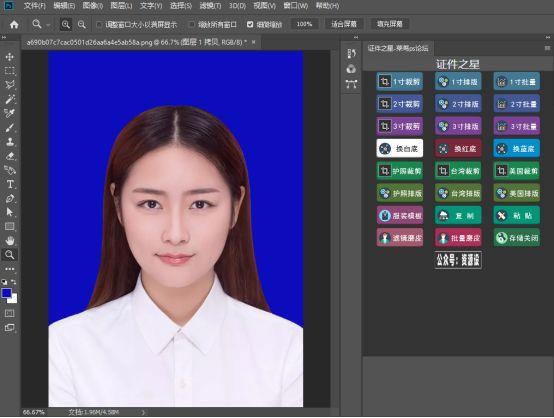
Task: Open the zoom tool preset dropdown arrow
Action: (x=48, y=25)
